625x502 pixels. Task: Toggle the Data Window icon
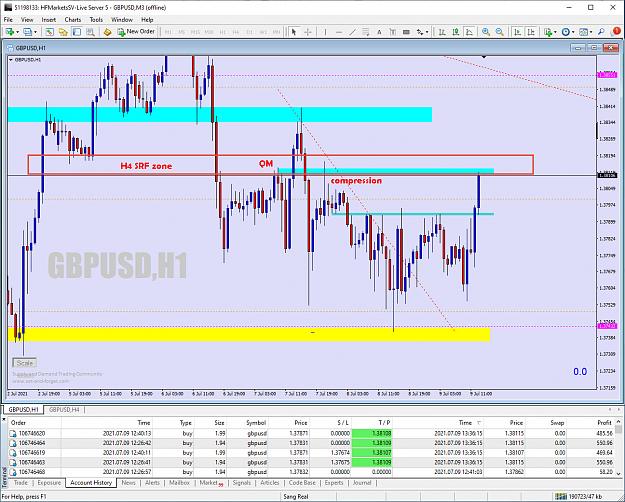coord(63,32)
